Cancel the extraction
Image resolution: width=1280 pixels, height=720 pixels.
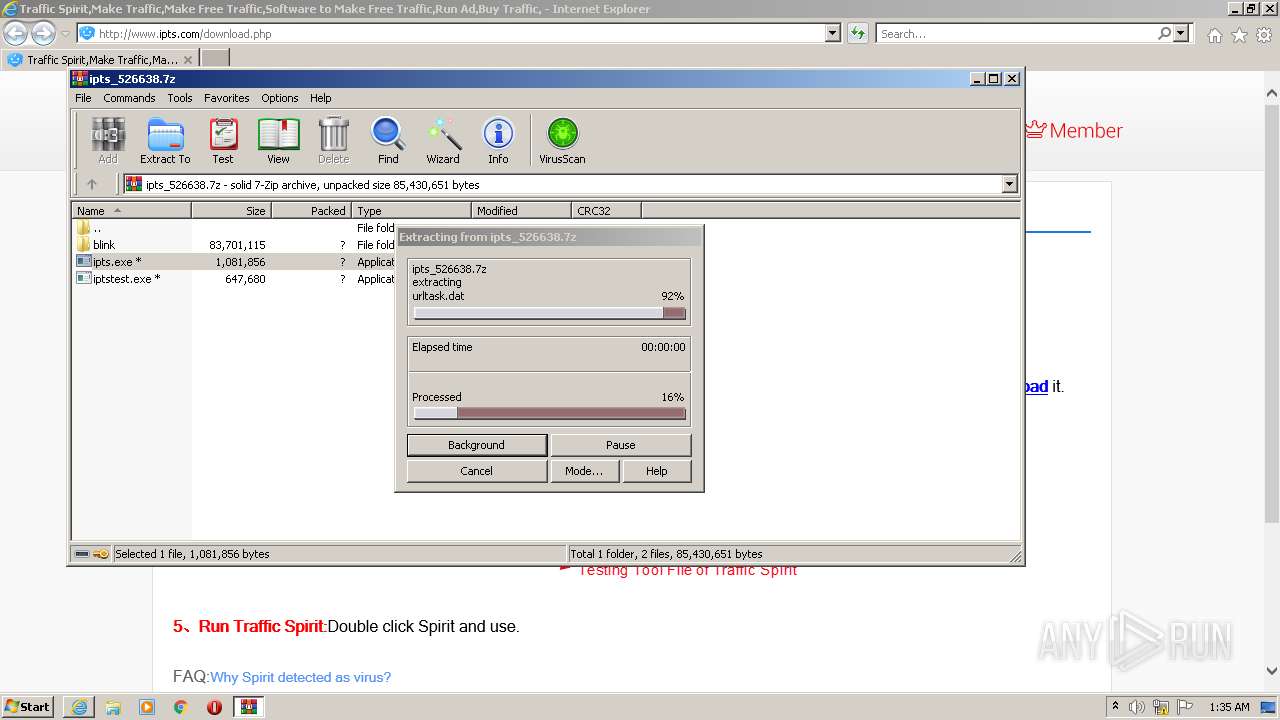tap(476, 471)
